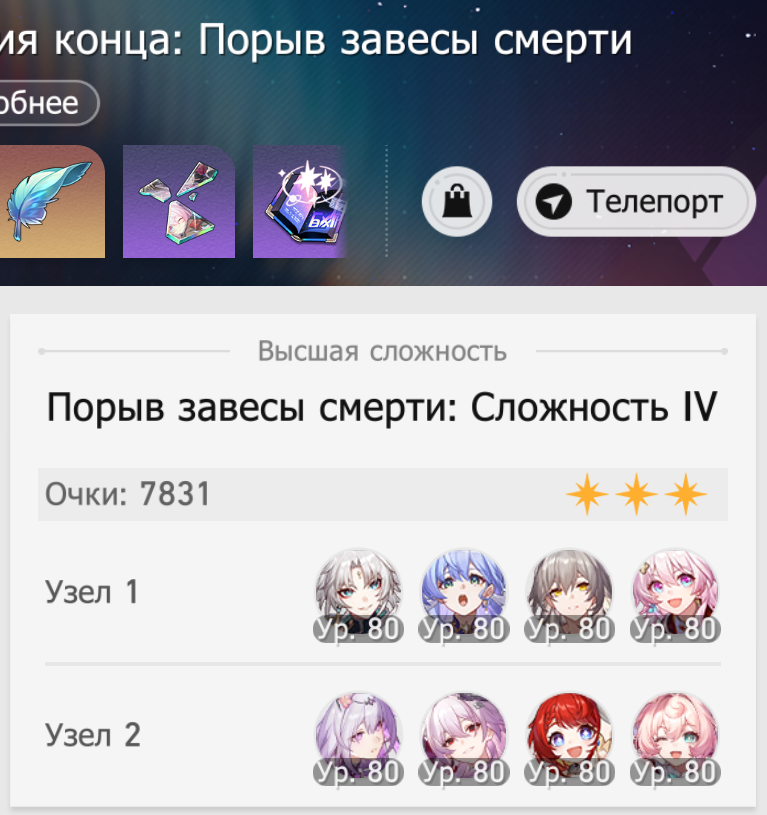This screenshot has width=767, height=815.
Task: Select the crystal shards reward item
Action: 179,201
